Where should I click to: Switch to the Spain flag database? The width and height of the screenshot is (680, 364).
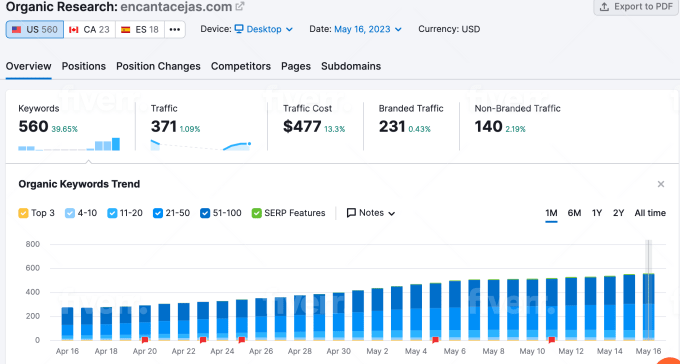(x=126, y=30)
